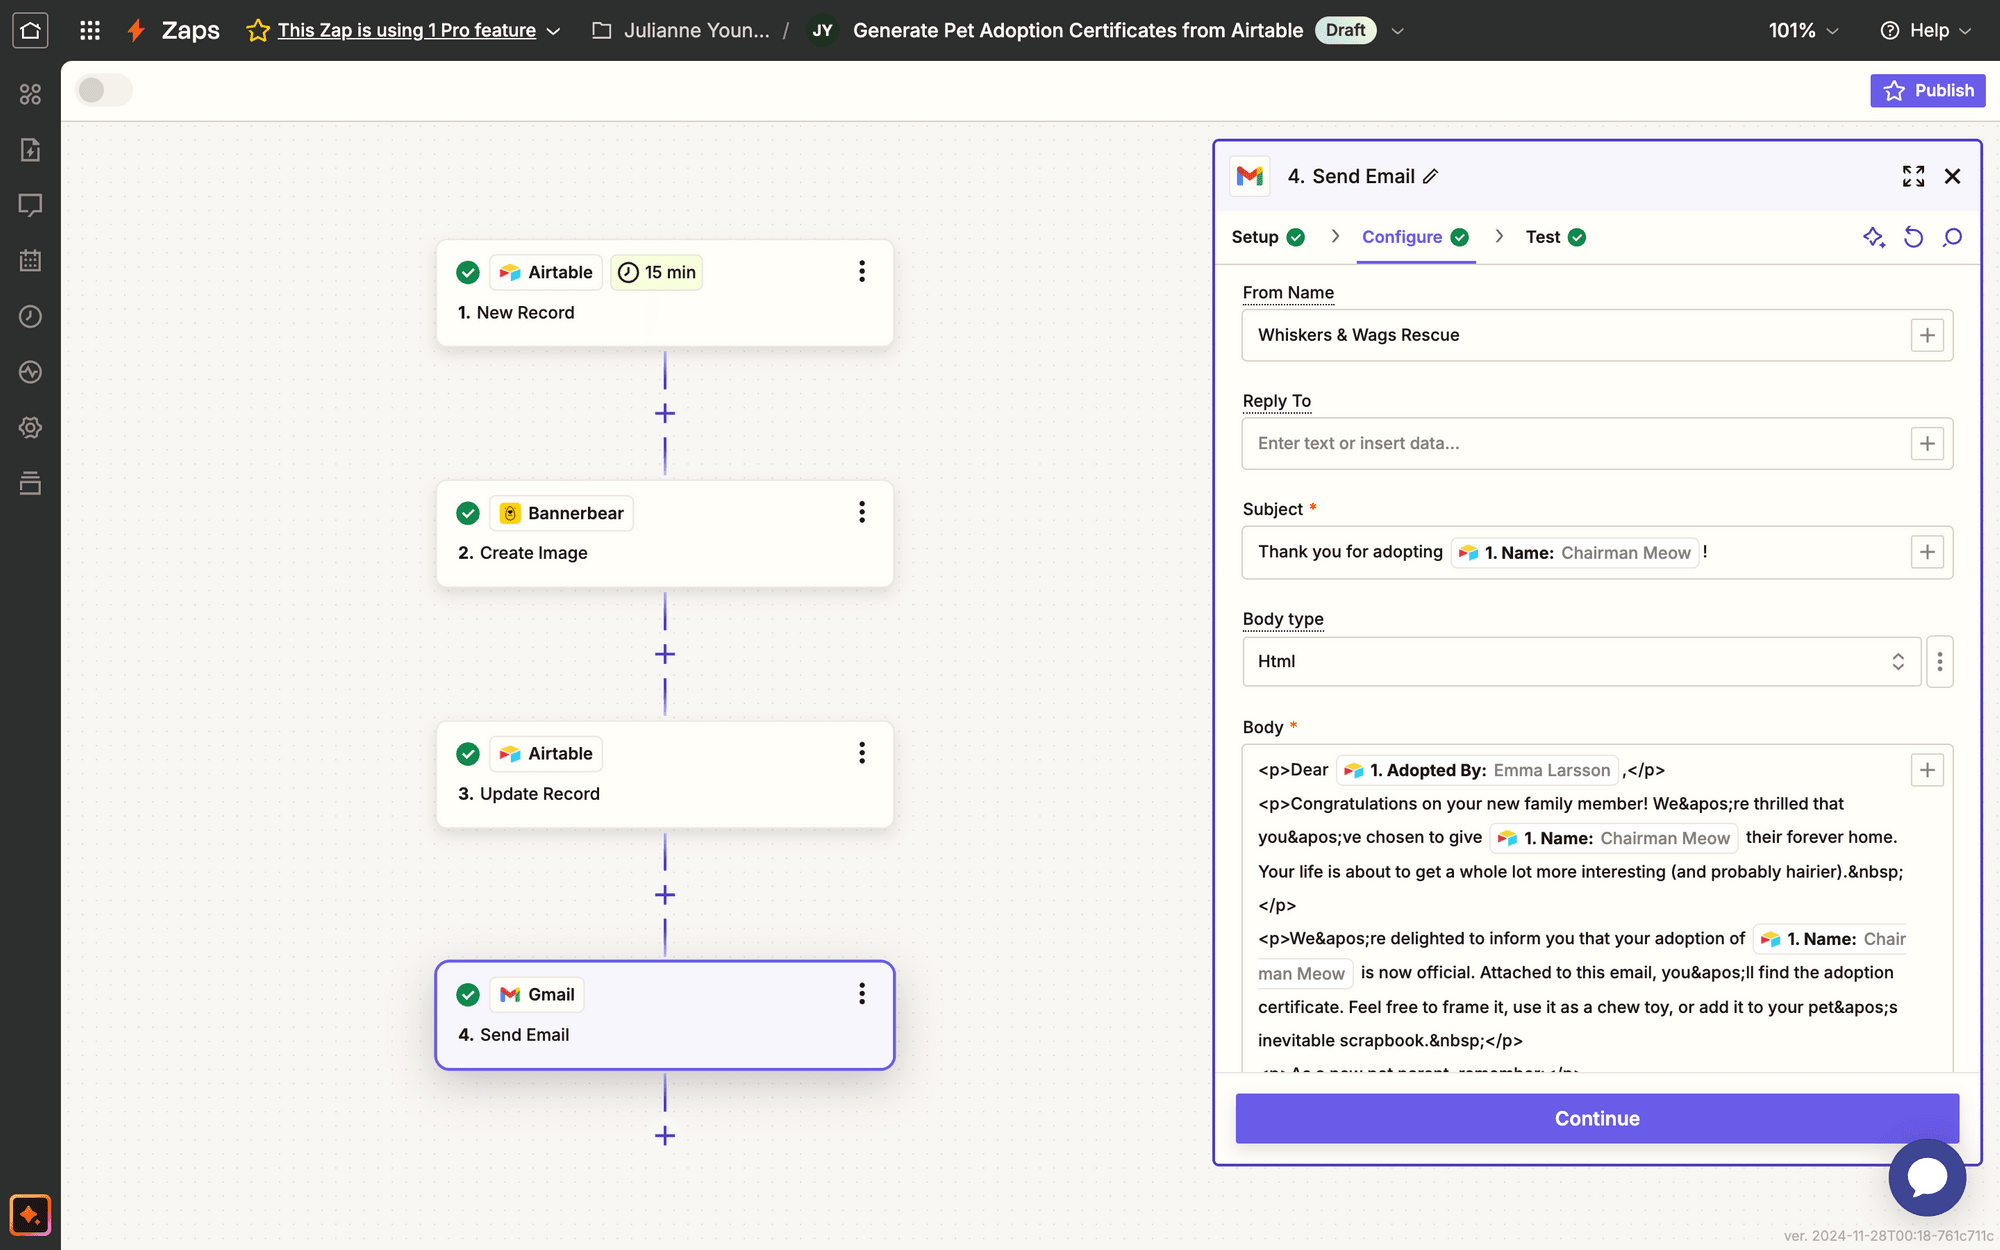Click the refresh step icon in the panel header
The height and width of the screenshot is (1250, 2000).
pyautogui.click(x=1913, y=237)
